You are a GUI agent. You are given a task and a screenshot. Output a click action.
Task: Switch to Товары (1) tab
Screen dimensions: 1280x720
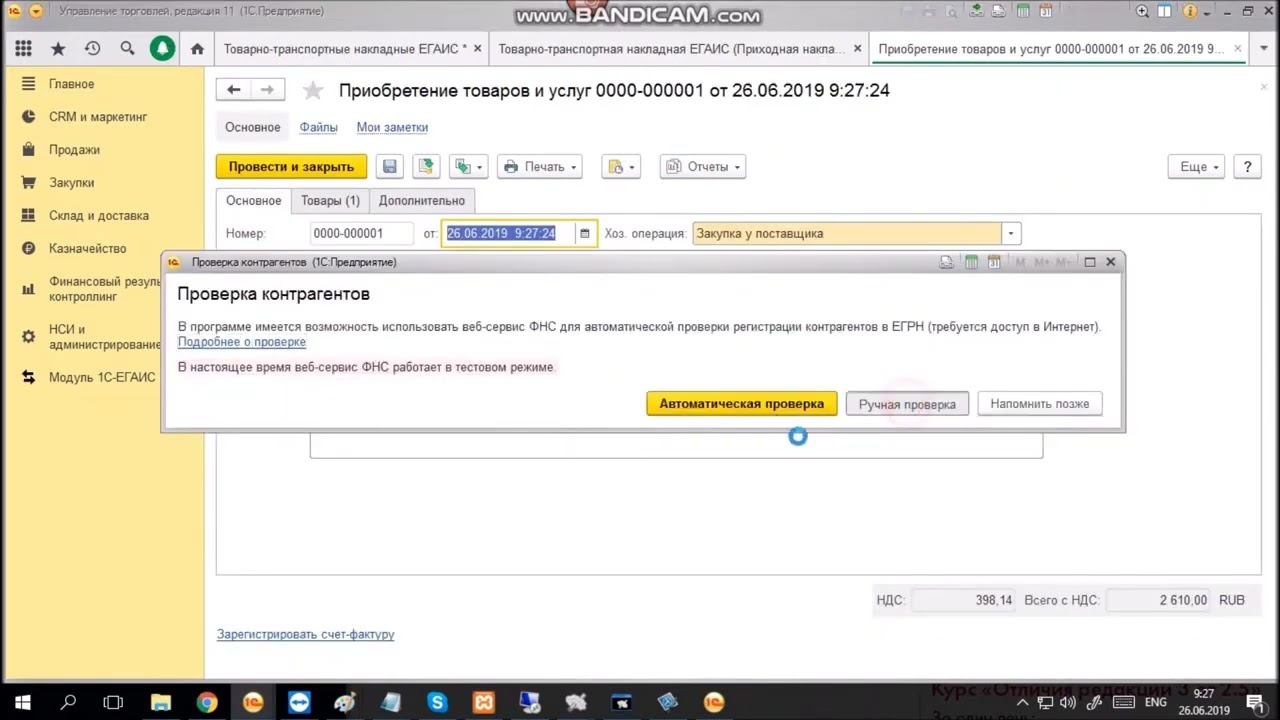click(x=330, y=200)
